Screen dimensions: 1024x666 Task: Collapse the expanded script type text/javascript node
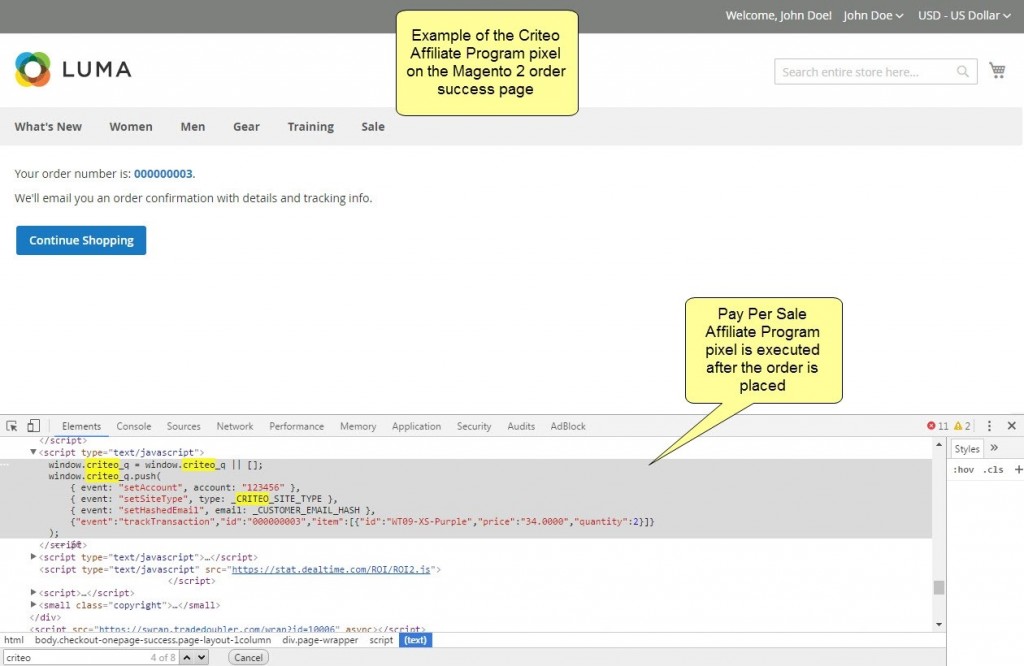pyautogui.click(x=33, y=452)
